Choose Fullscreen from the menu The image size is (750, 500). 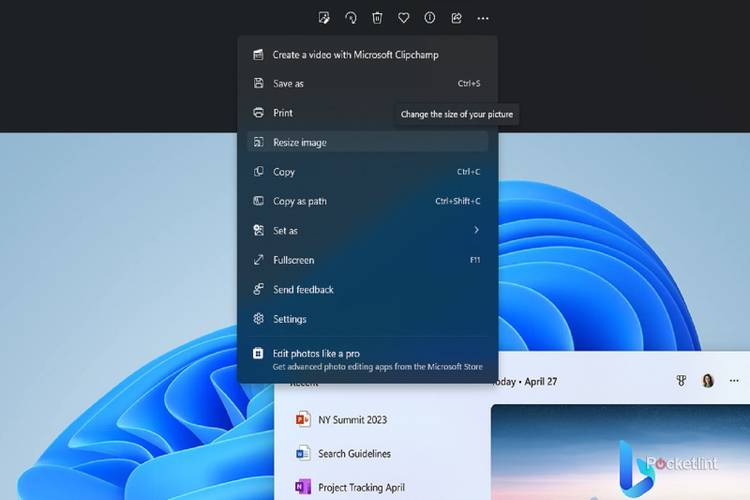click(x=368, y=260)
